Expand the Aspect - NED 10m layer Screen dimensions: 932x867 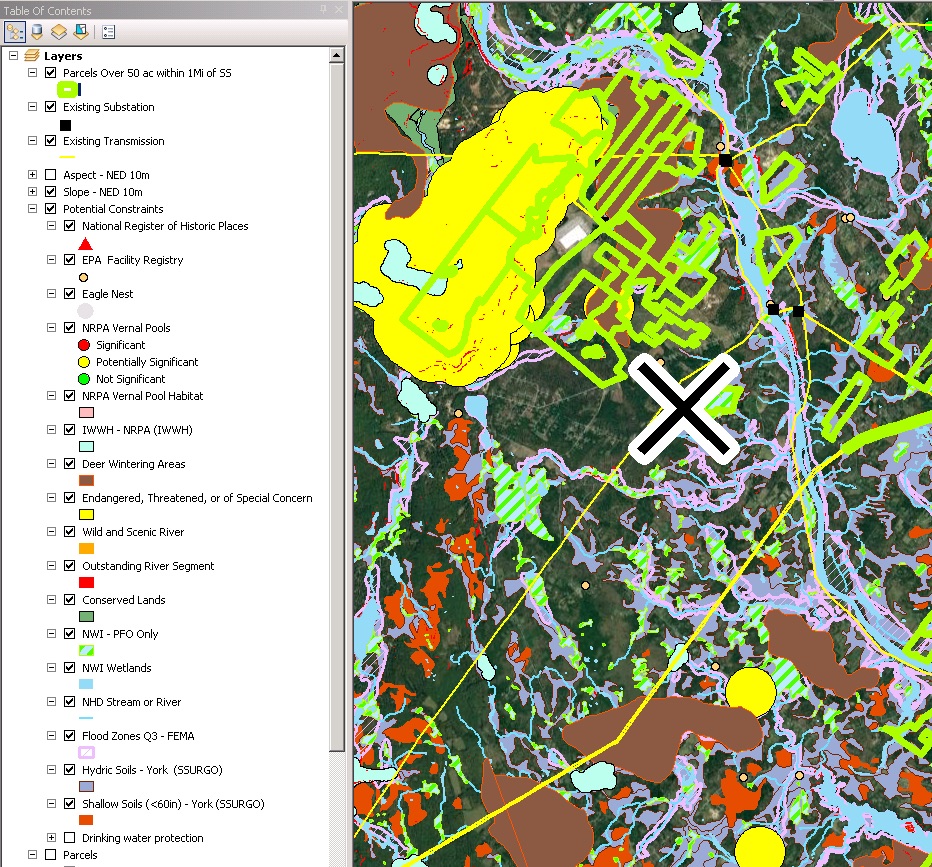click(33, 175)
